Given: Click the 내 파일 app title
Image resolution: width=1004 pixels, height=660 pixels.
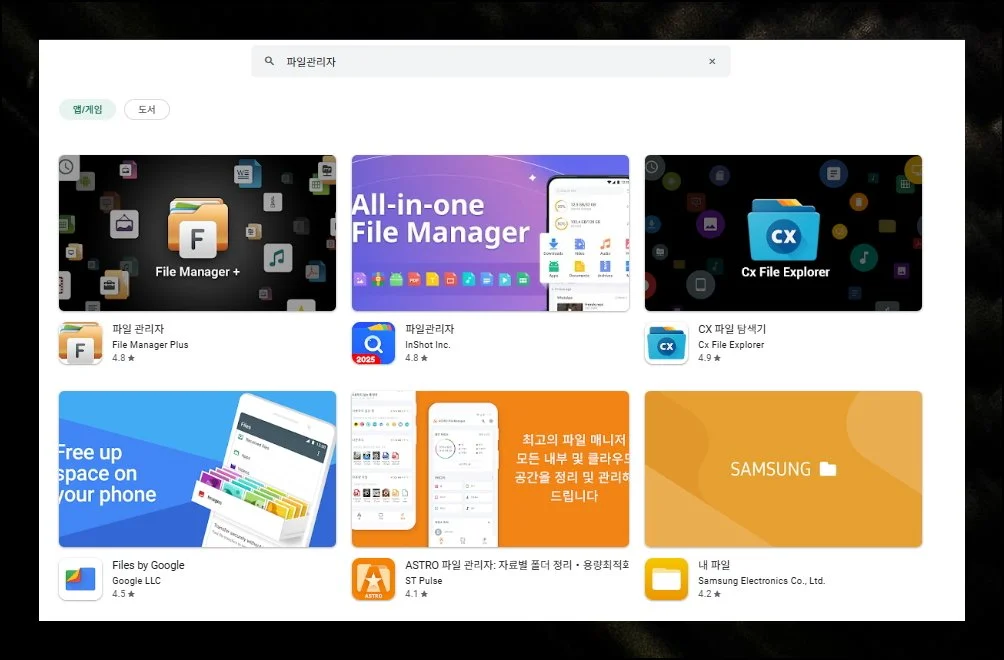Looking at the screenshot, I should coord(714,565).
